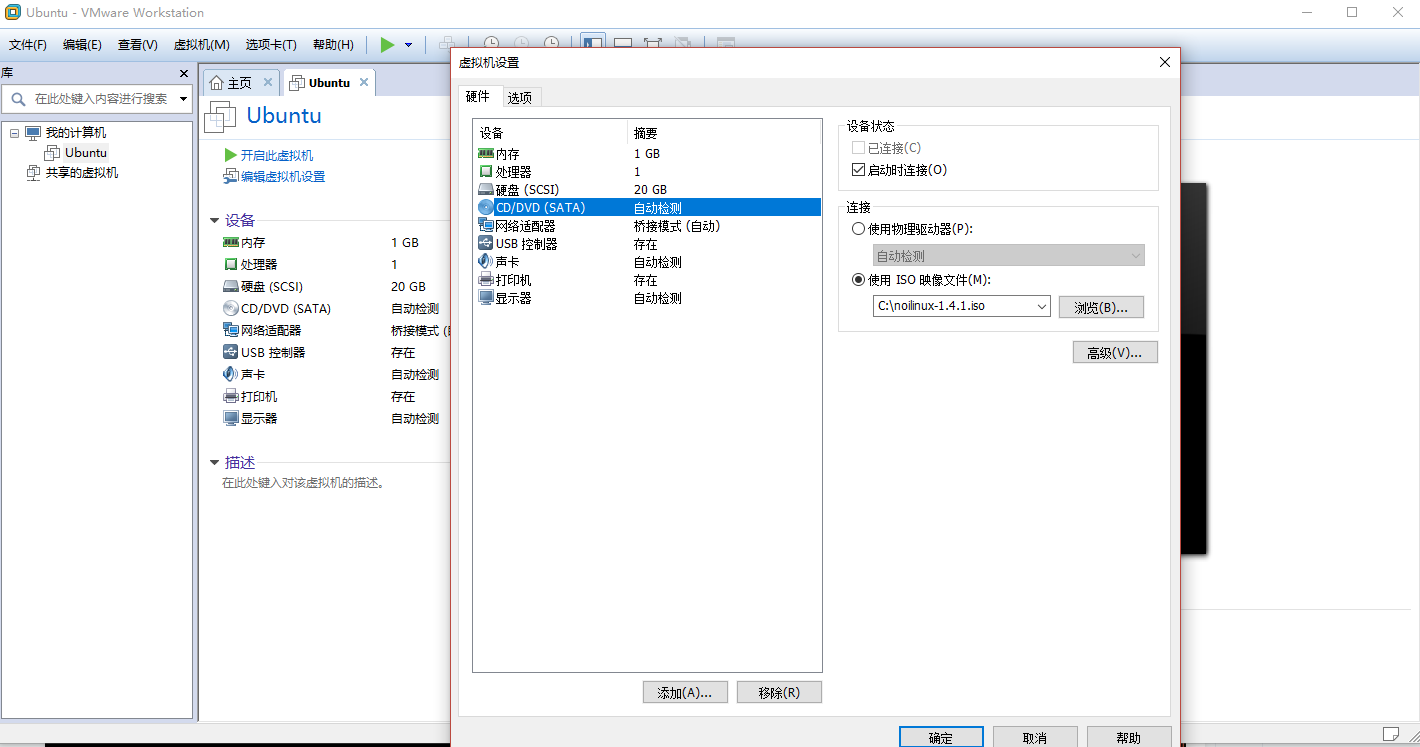Collapse the 设备 section in Ubuntu tab
Viewport: 1420px width, 747px height.
[214, 221]
